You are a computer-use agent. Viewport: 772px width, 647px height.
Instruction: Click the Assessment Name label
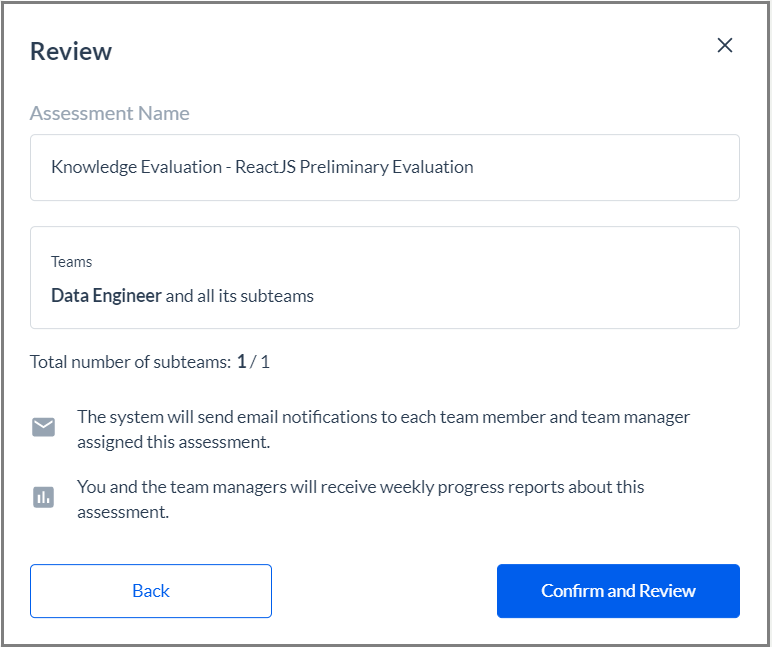point(110,113)
